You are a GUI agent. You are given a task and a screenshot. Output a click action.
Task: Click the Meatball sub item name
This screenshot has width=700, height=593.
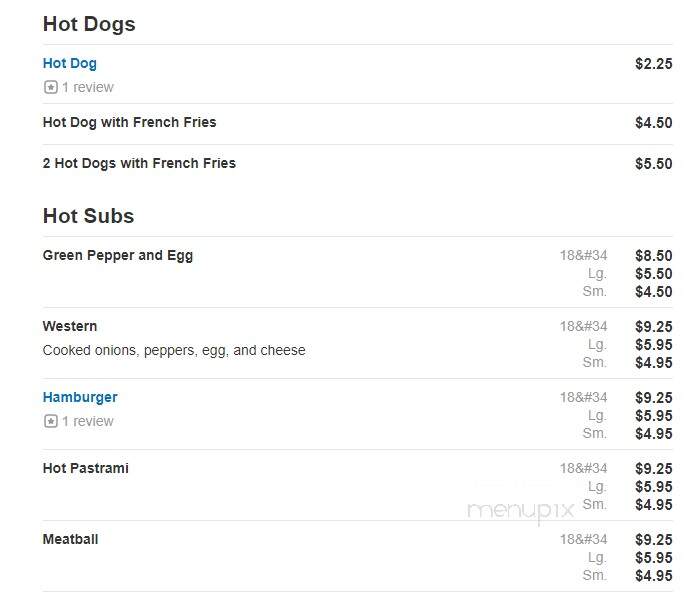(x=71, y=539)
